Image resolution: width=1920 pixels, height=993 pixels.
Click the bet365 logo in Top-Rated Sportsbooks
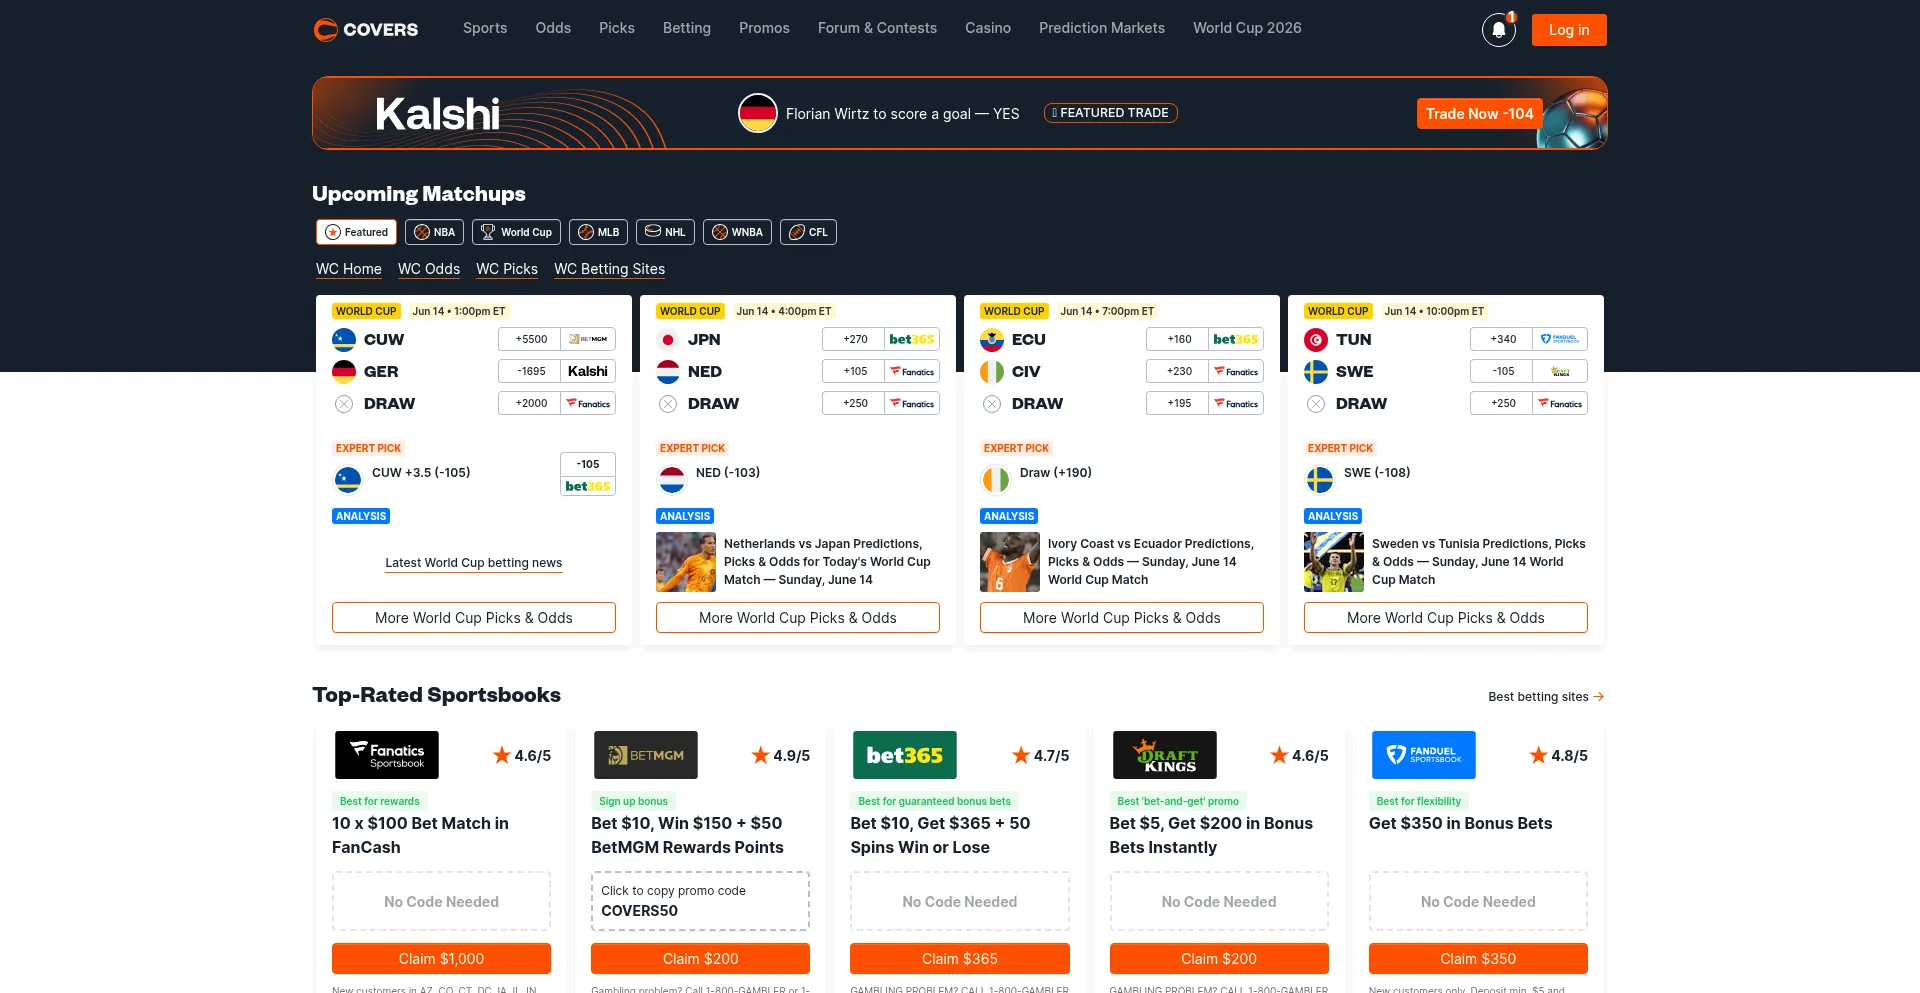click(x=905, y=755)
